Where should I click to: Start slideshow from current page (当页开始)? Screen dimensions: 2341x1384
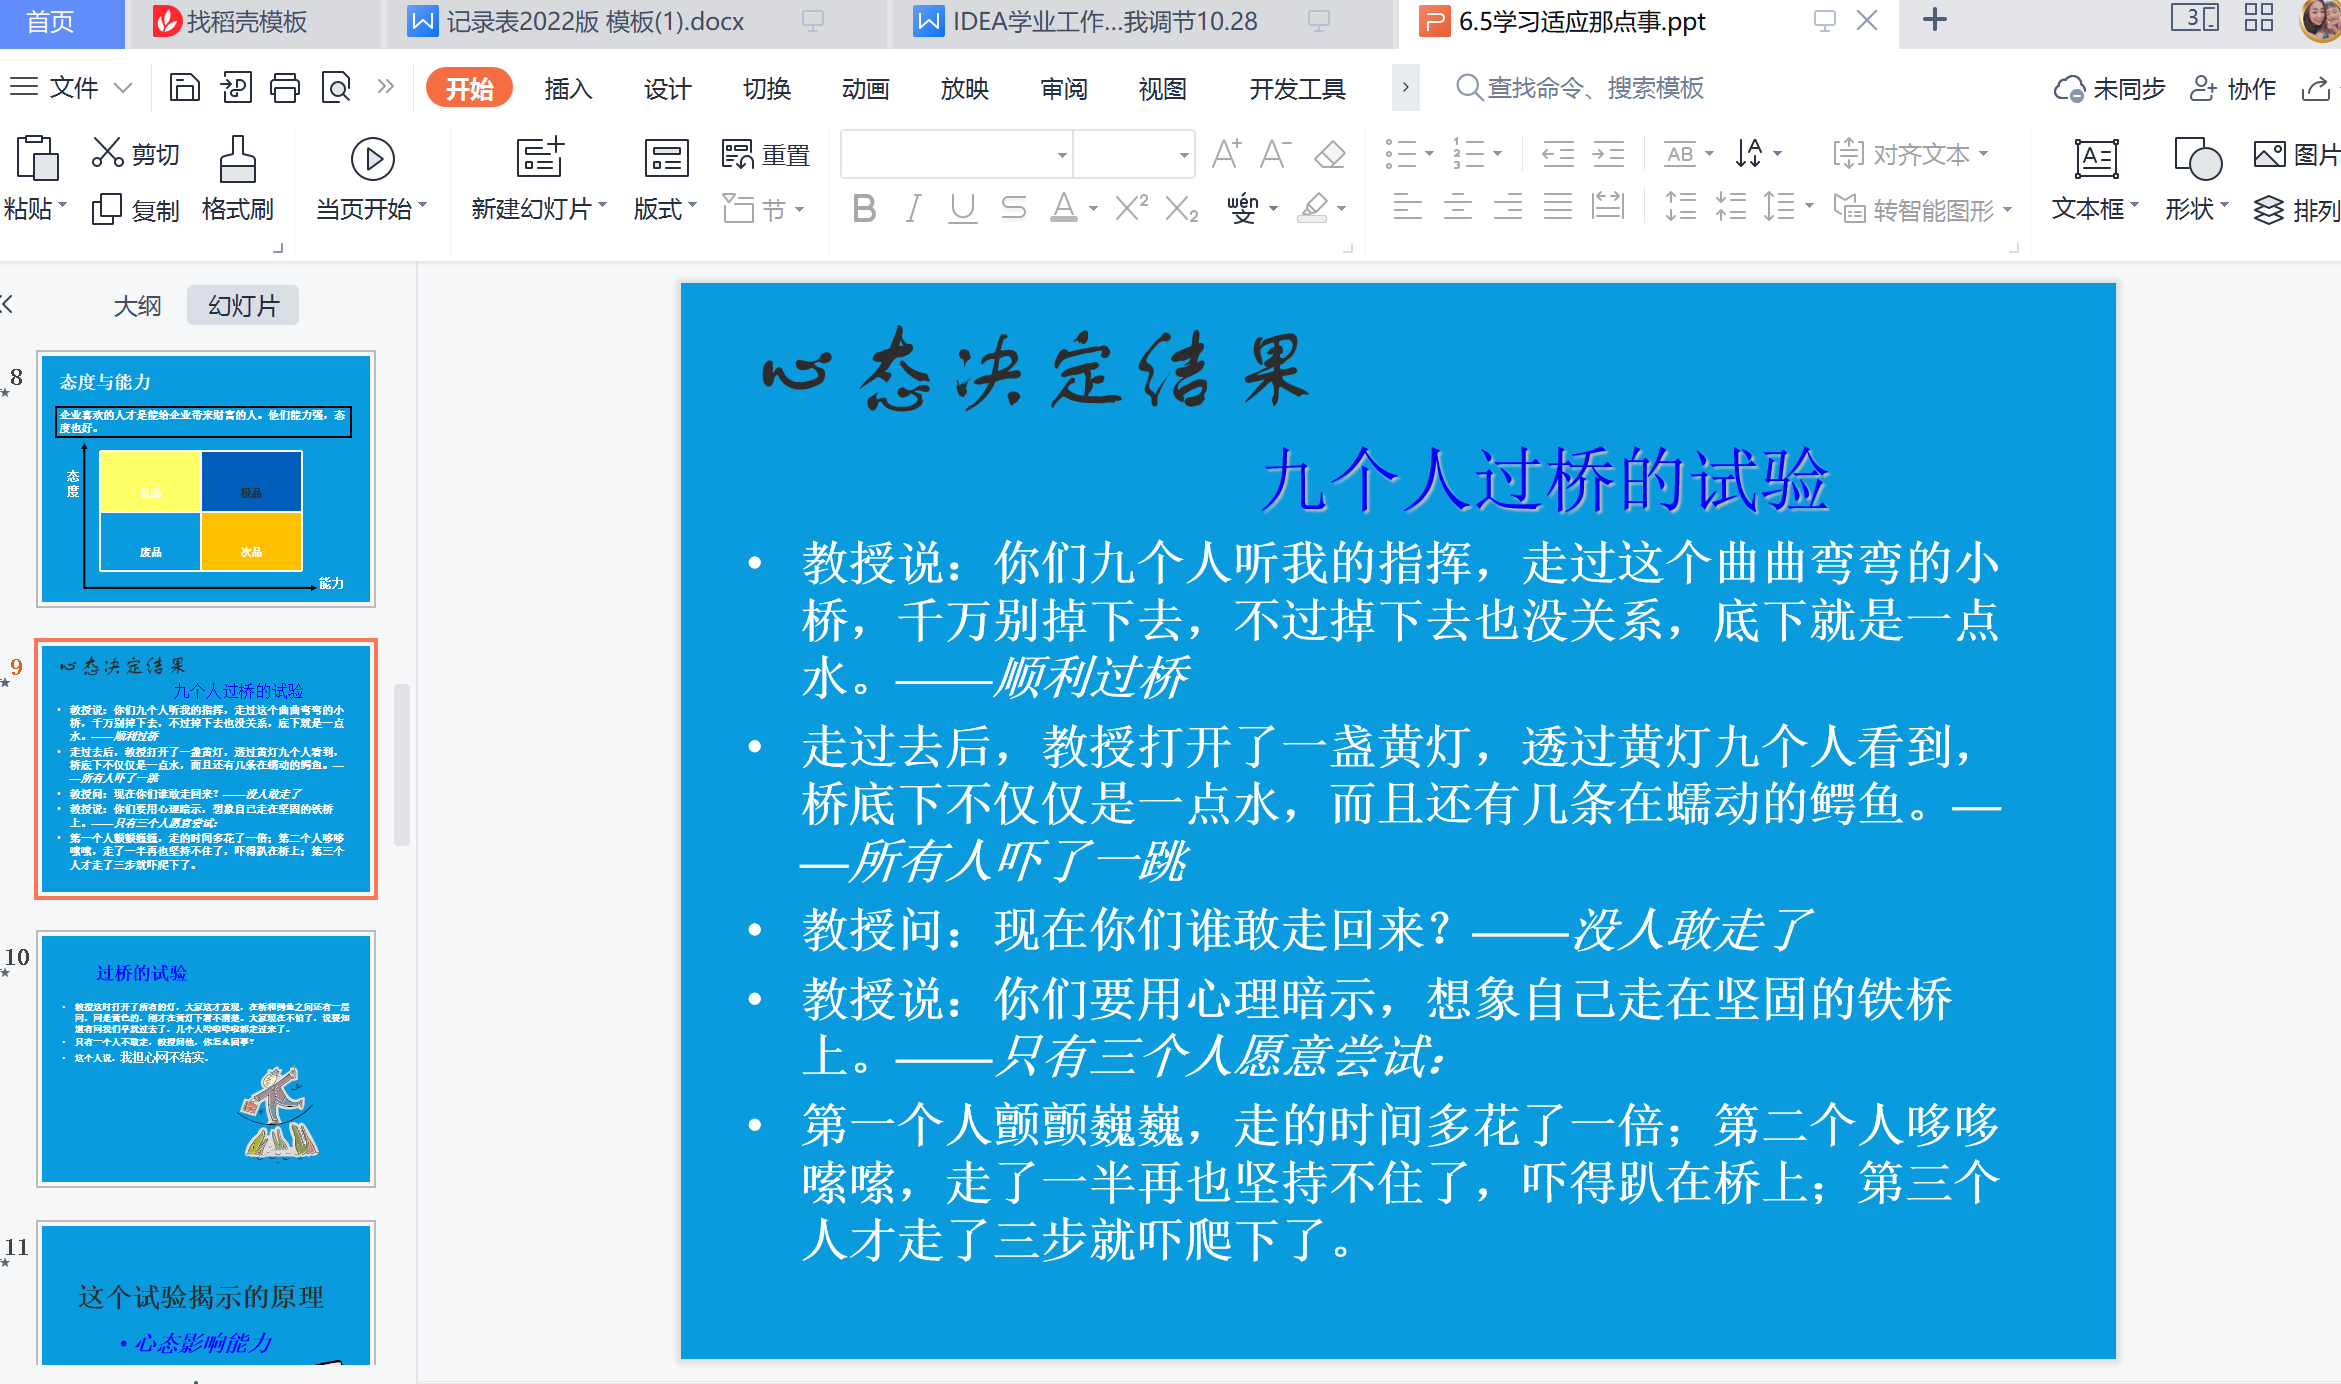click(x=372, y=160)
